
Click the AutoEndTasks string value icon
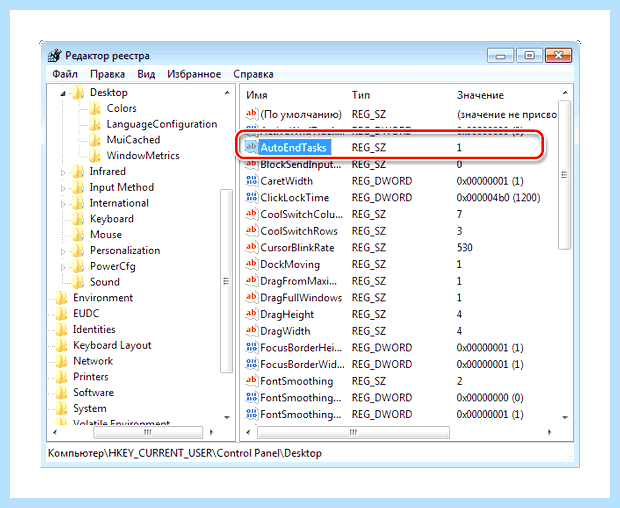pos(251,147)
